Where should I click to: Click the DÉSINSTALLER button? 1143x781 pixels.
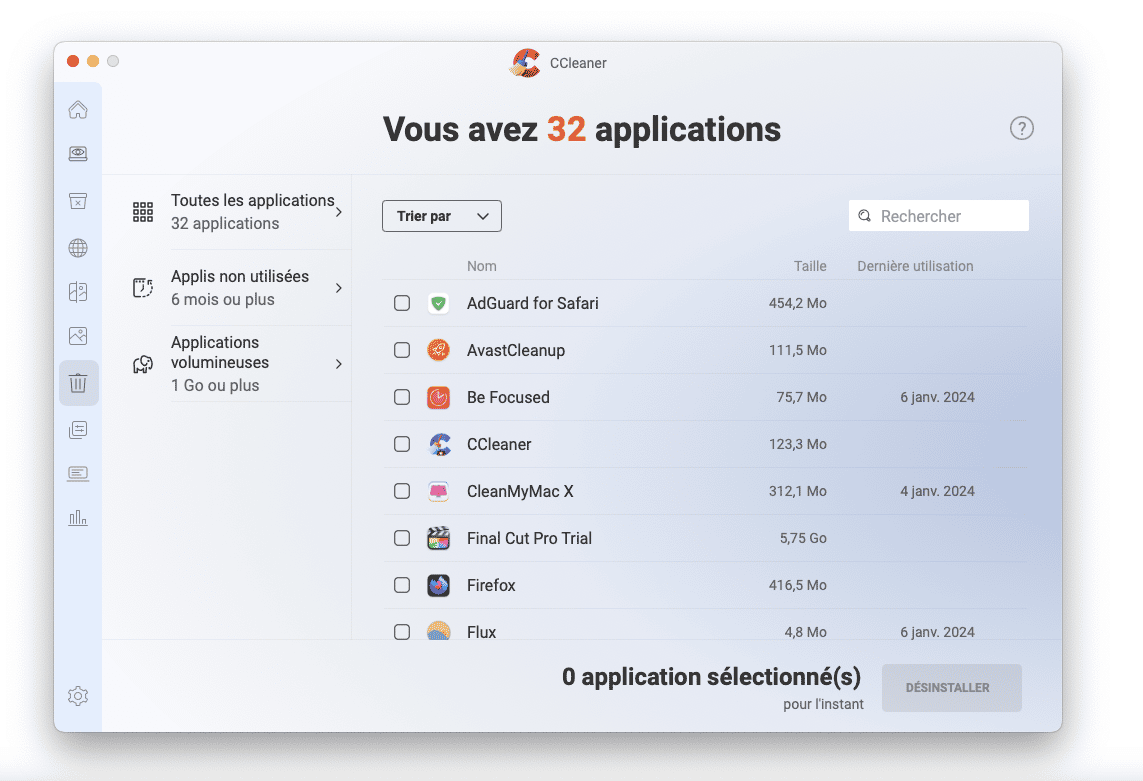click(x=951, y=688)
